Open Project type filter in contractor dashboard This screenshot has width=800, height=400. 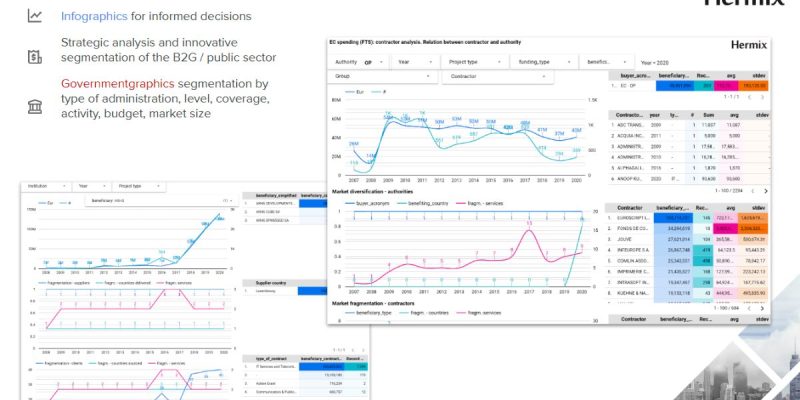click(475, 62)
